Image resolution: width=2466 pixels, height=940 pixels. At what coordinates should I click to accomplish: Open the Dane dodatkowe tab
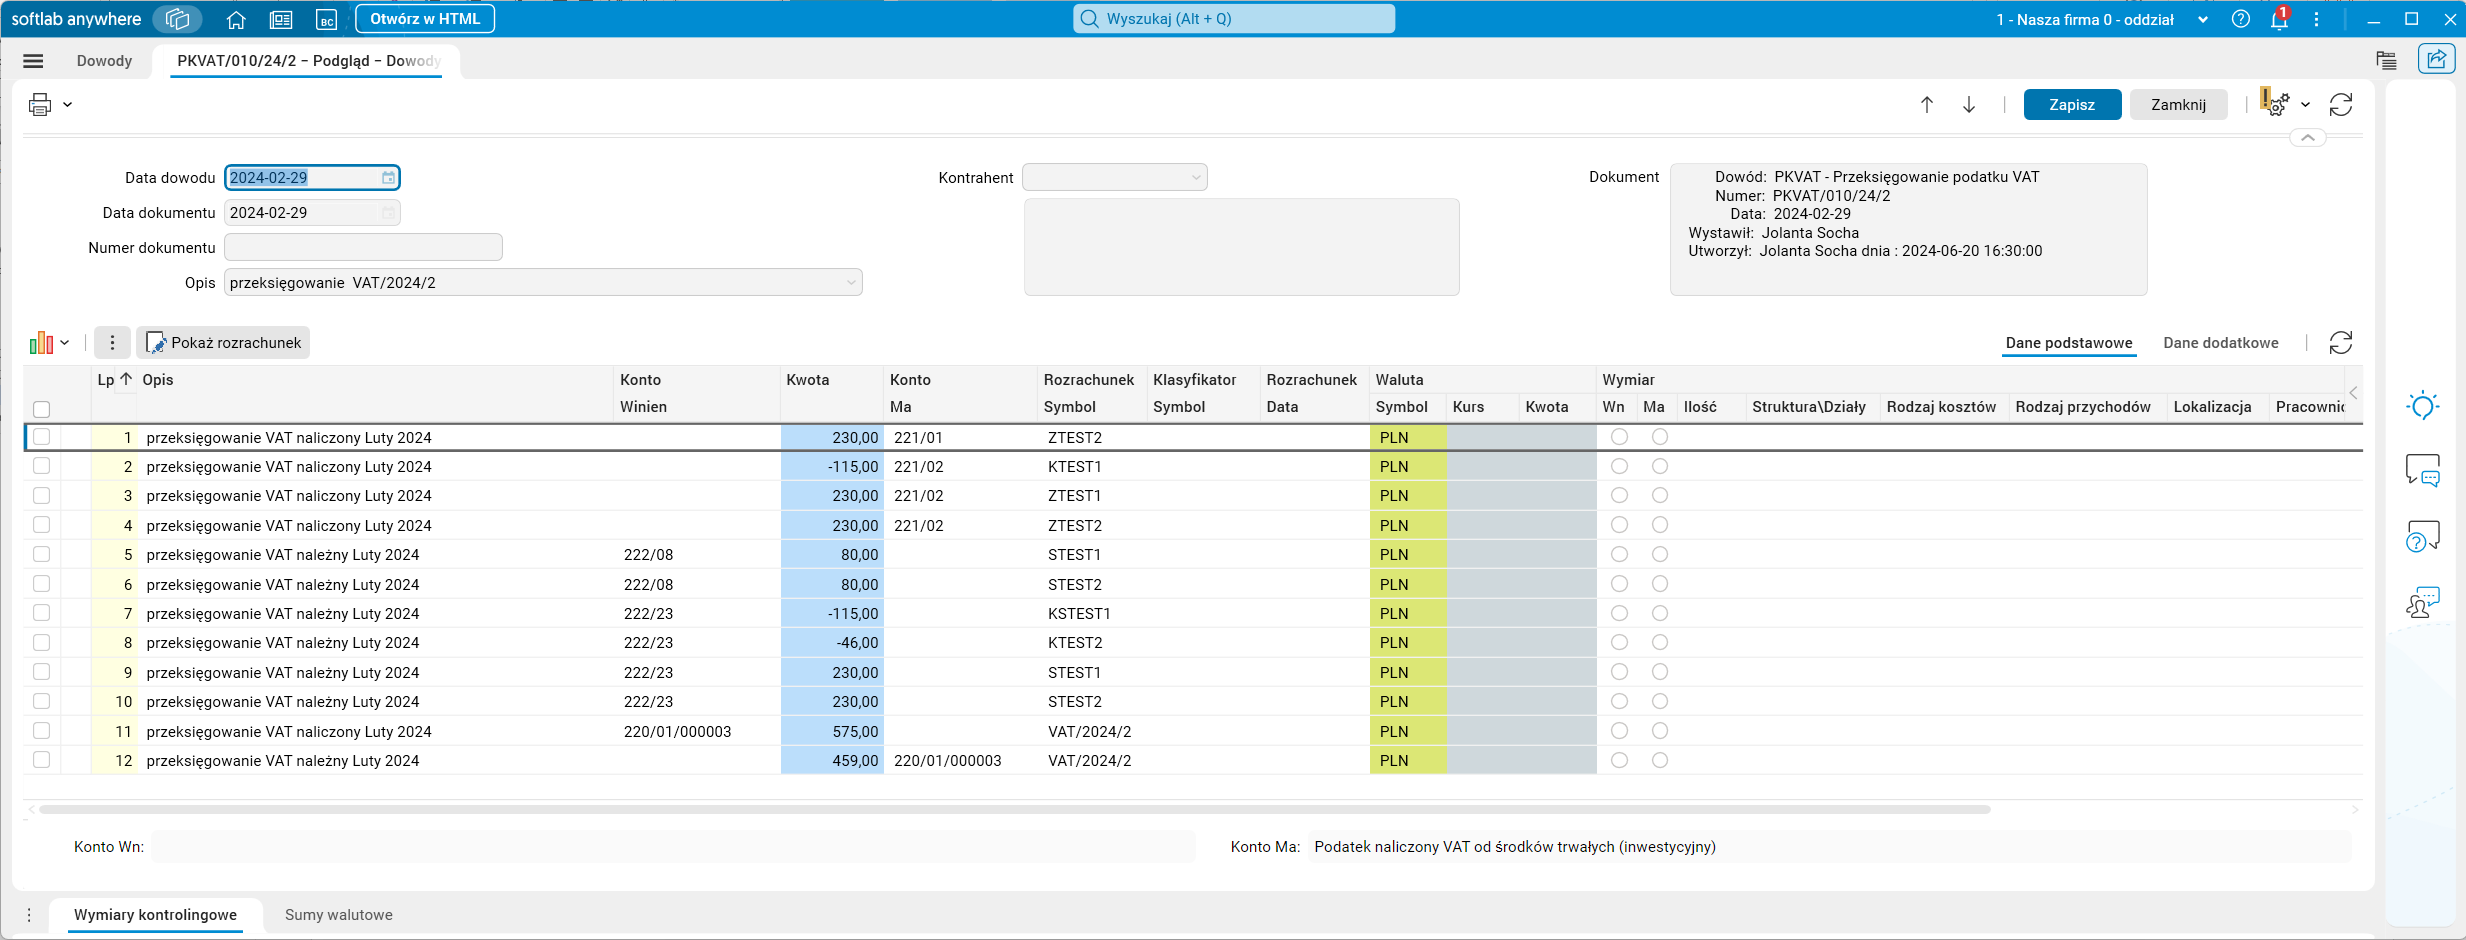tap(2220, 343)
